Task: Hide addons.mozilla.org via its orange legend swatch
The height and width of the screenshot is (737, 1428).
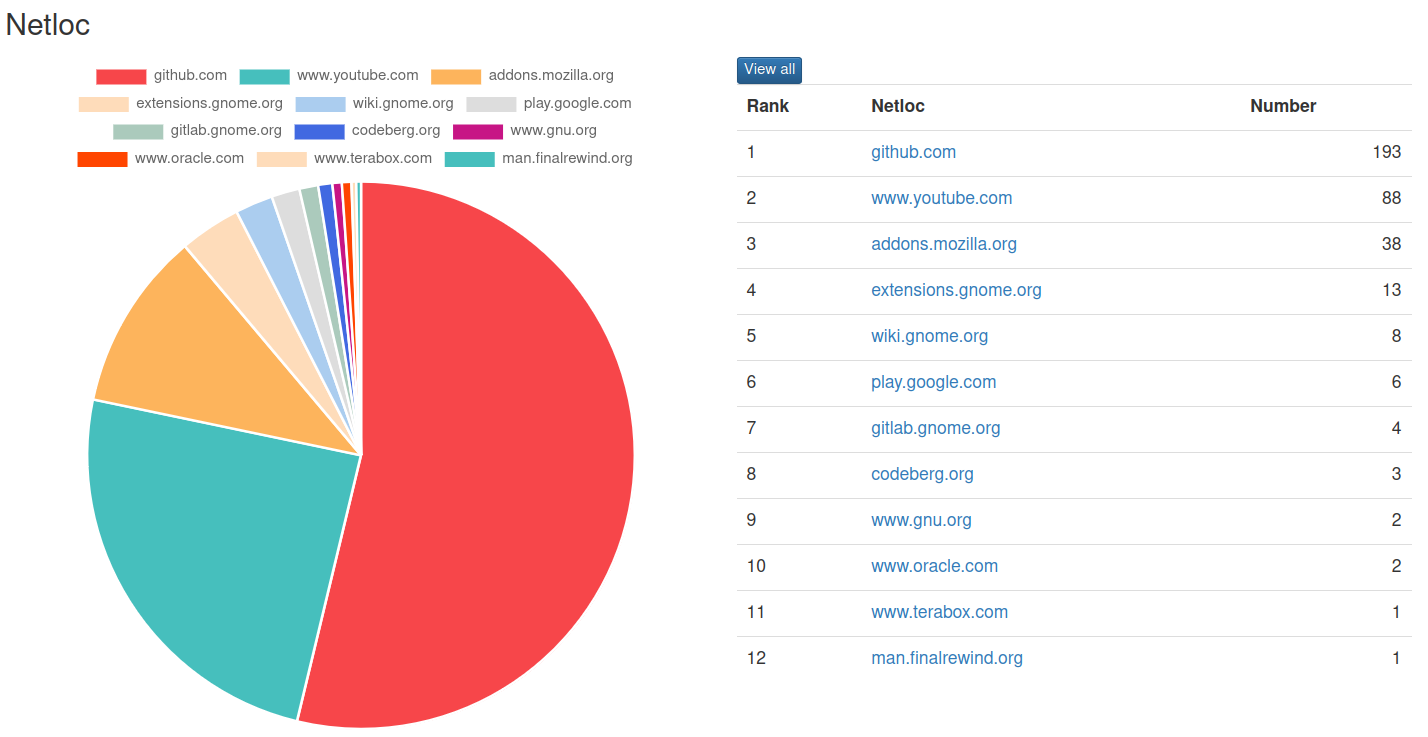Action: click(456, 76)
